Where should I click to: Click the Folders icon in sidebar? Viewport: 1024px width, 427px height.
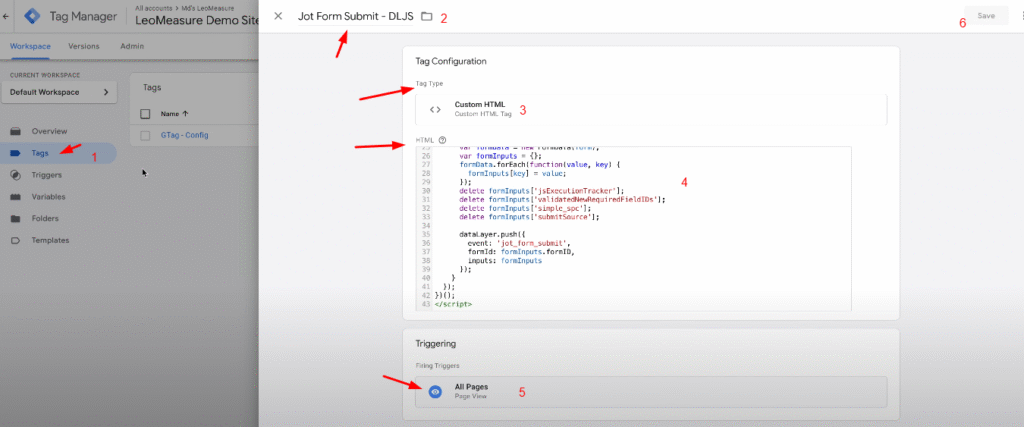(x=16, y=218)
